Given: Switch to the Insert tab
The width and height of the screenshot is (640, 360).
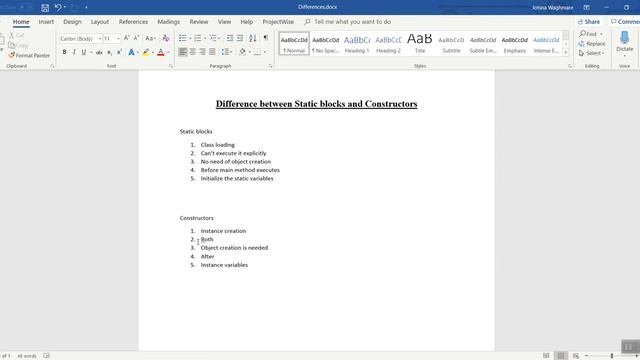Looking at the screenshot, I should 46,22.
